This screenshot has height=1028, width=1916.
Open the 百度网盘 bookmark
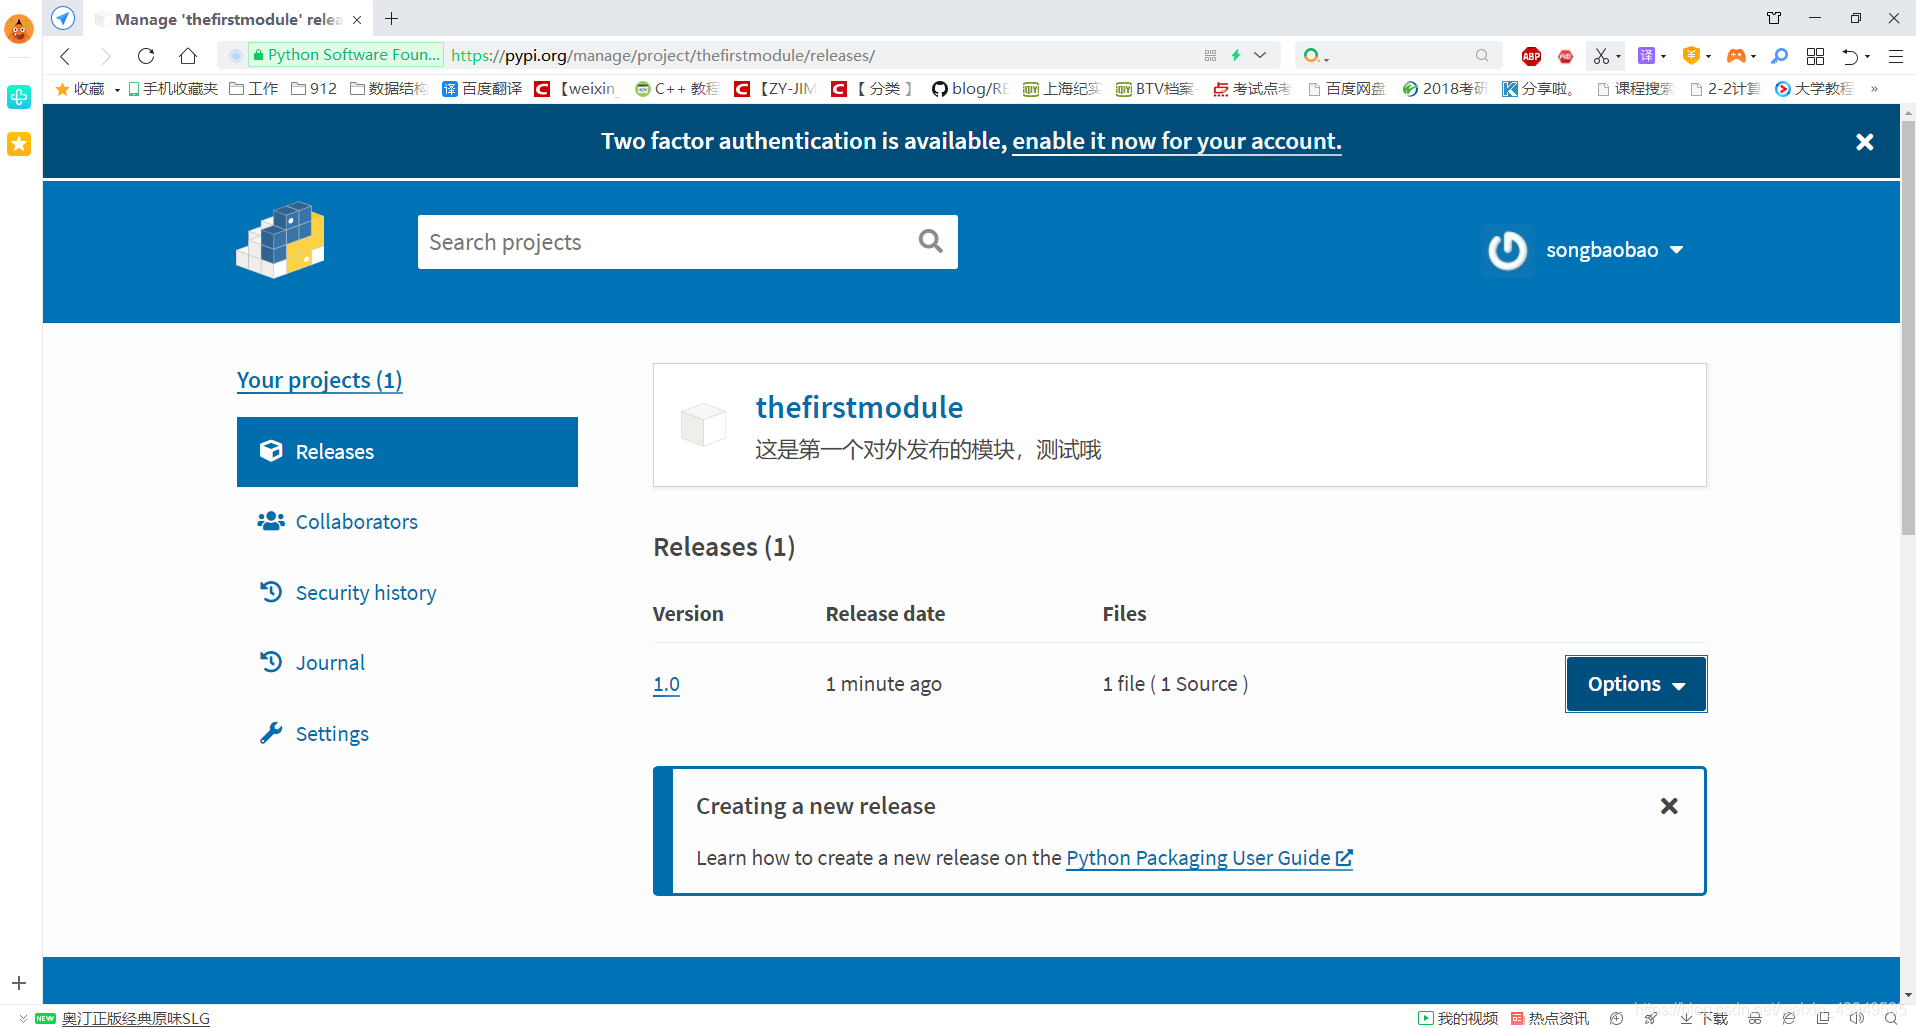point(1347,89)
